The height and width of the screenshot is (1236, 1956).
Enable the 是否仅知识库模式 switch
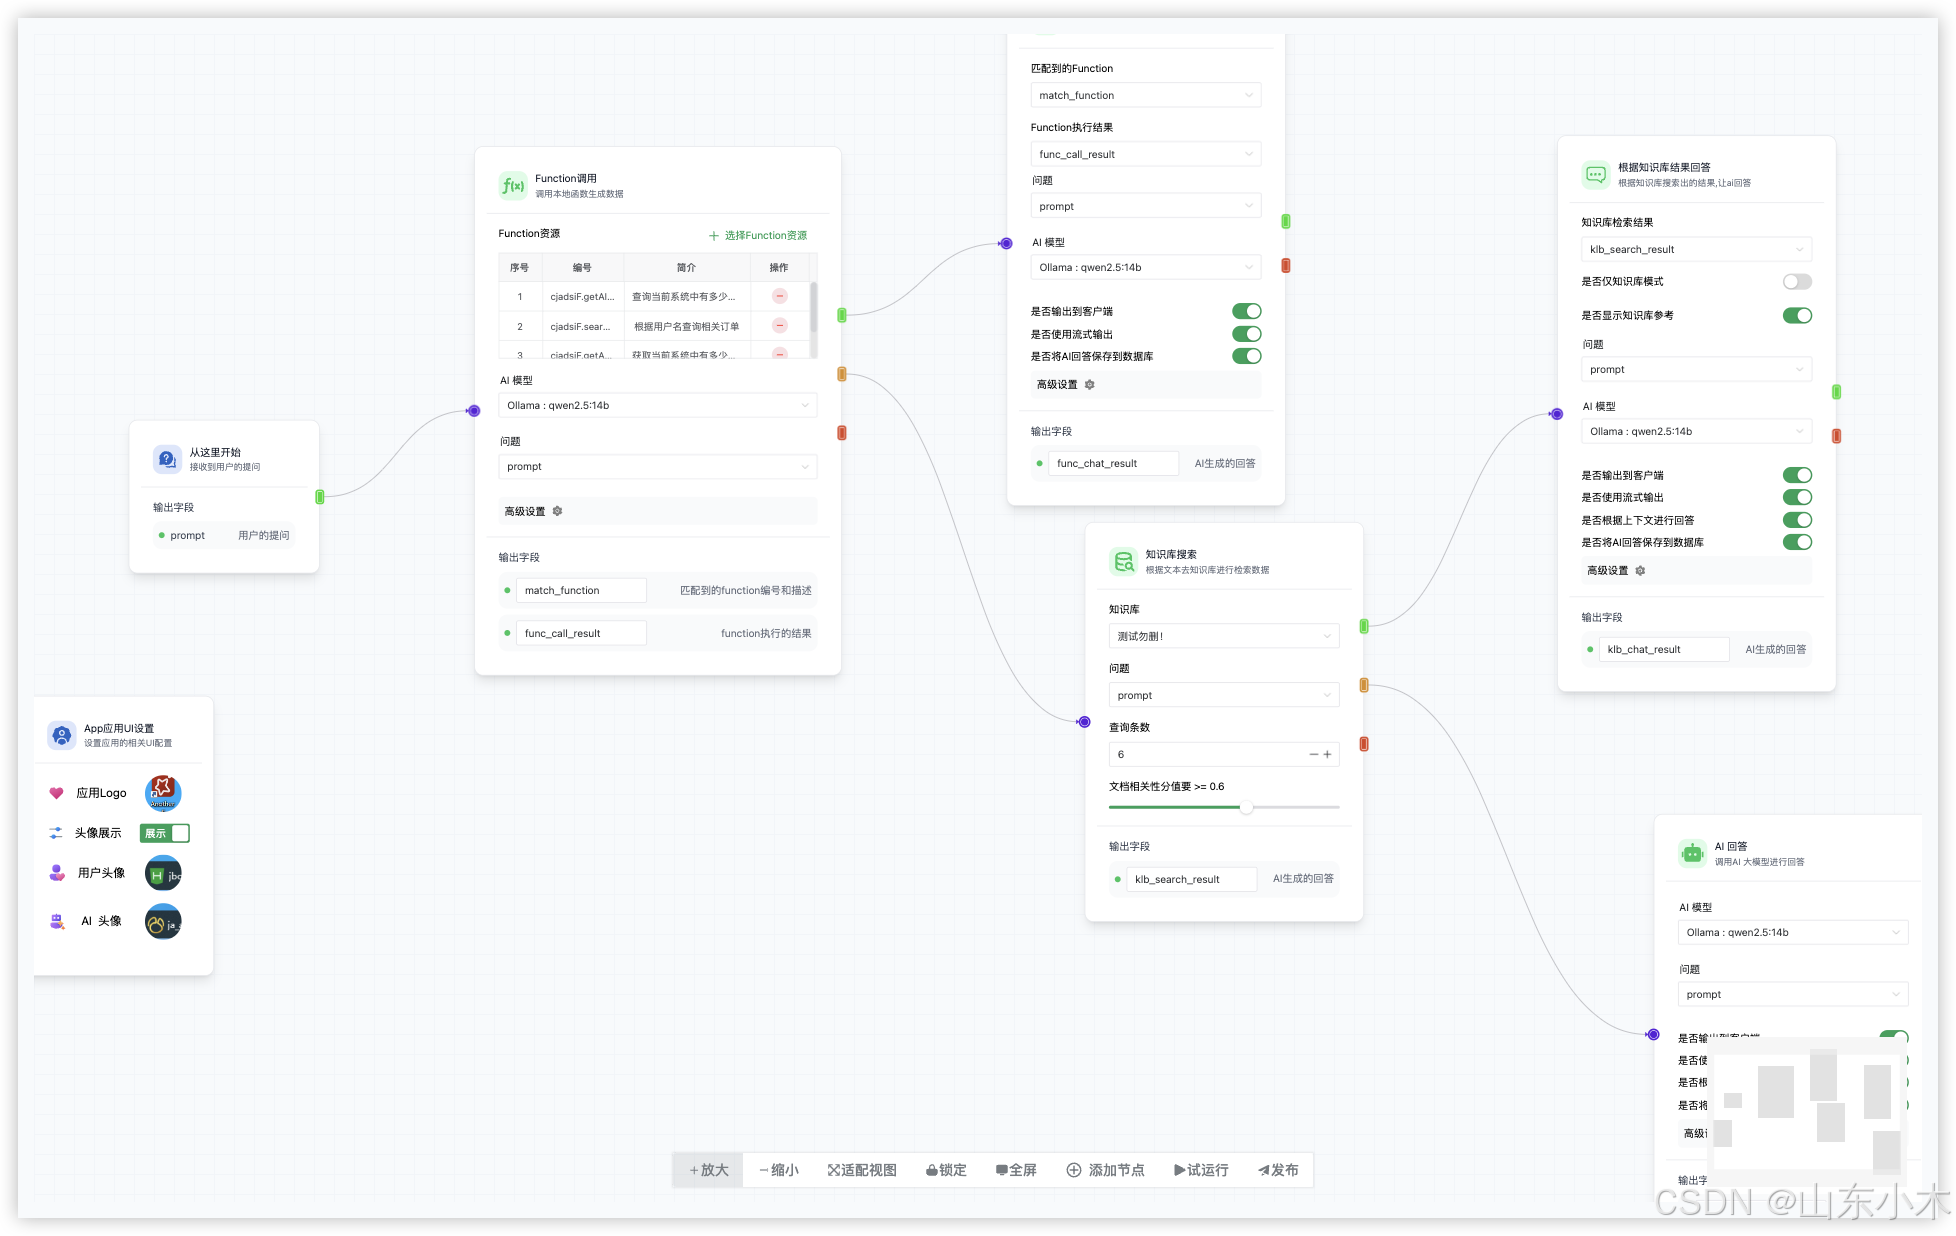1796,282
